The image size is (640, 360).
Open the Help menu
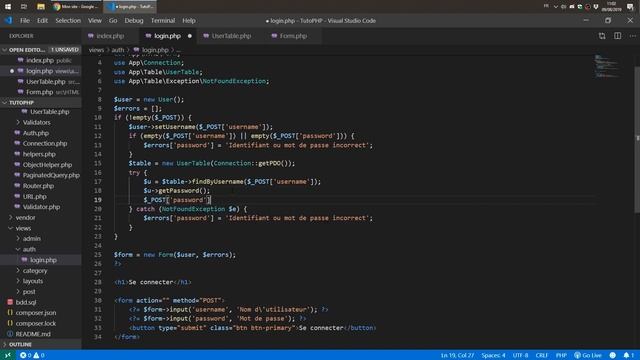[x=189, y=20]
